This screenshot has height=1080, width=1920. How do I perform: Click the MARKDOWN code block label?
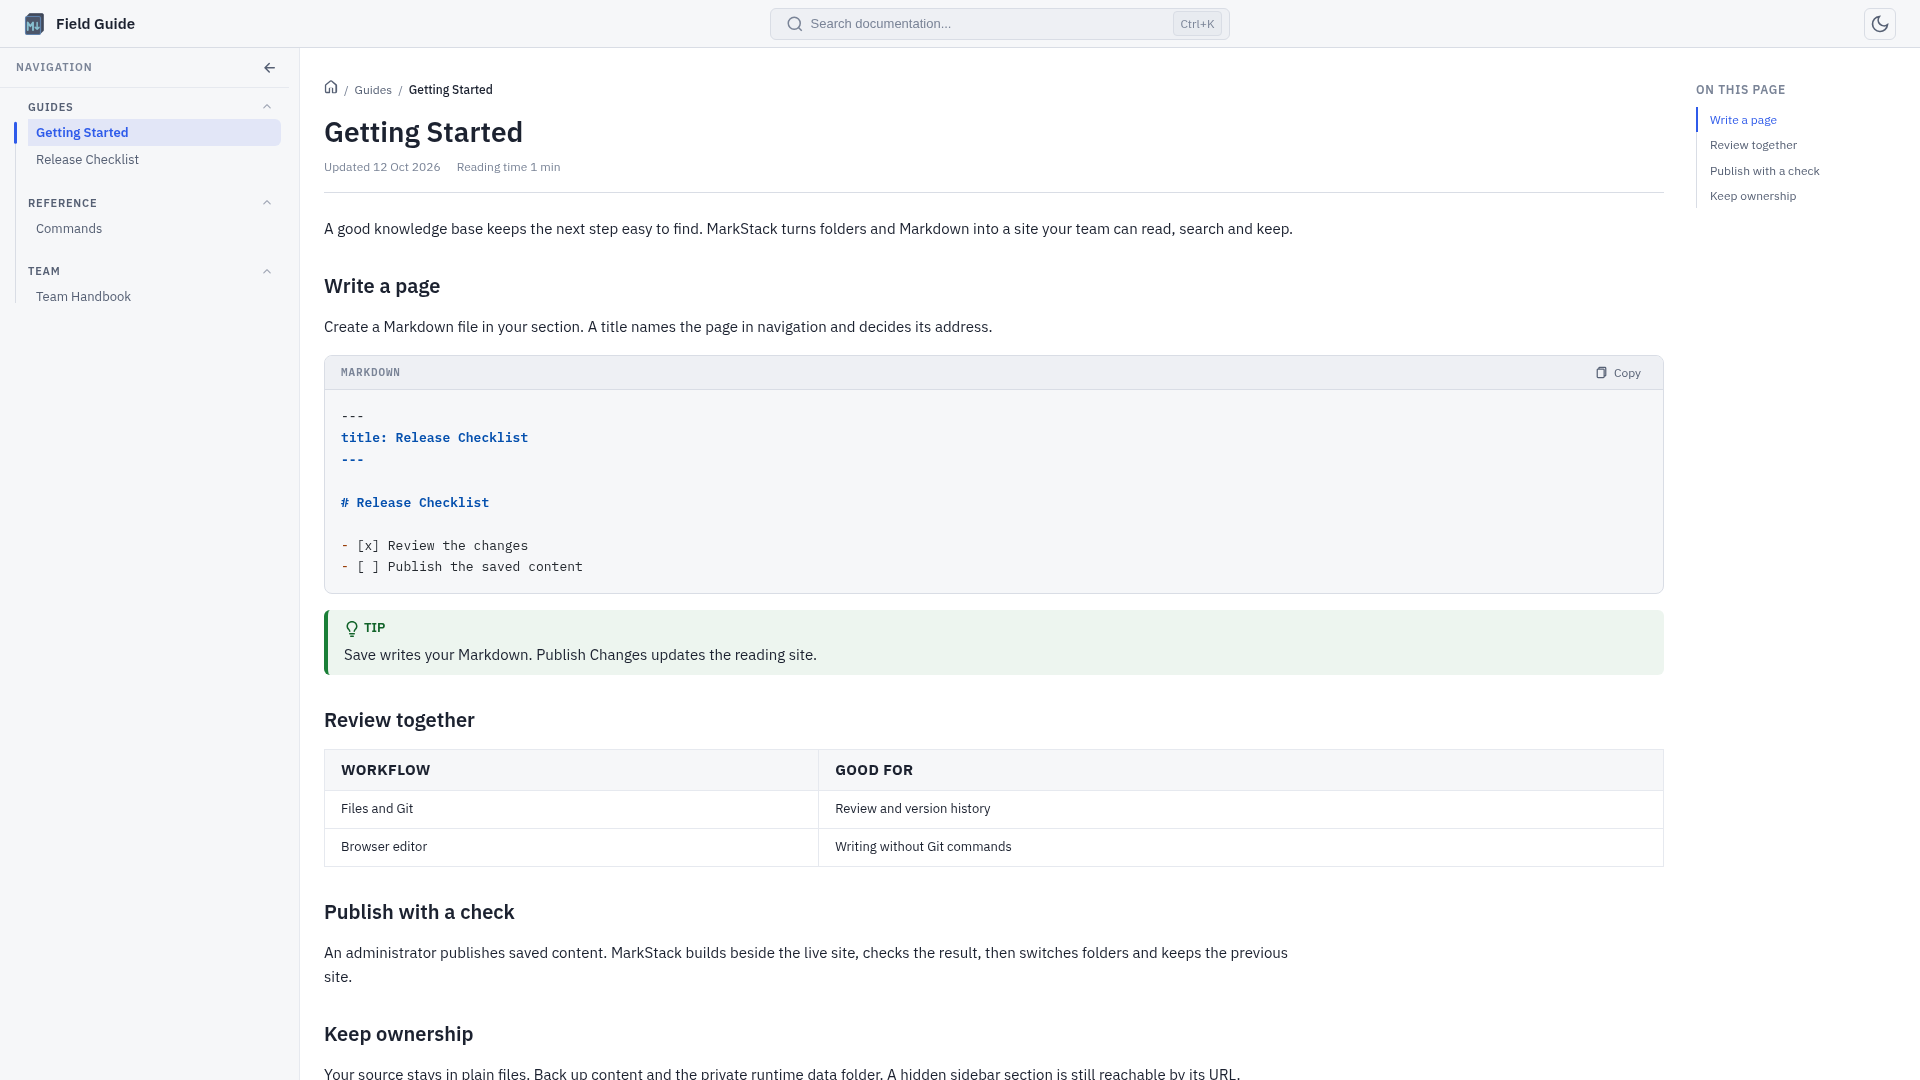pyautogui.click(x=370, y=372)
